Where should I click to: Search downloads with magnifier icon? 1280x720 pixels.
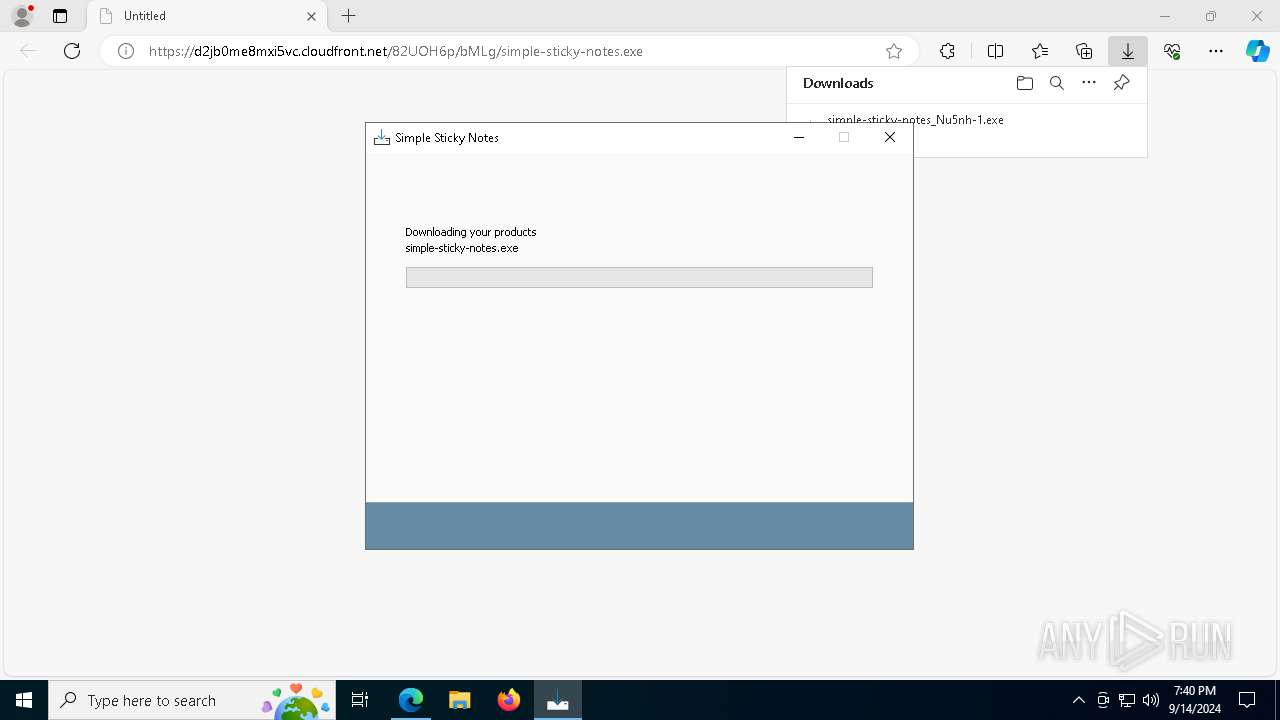(x=1057, y=83)
